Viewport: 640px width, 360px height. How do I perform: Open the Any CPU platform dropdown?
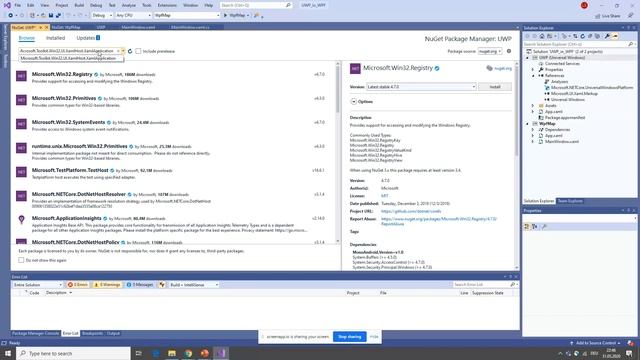133,16
